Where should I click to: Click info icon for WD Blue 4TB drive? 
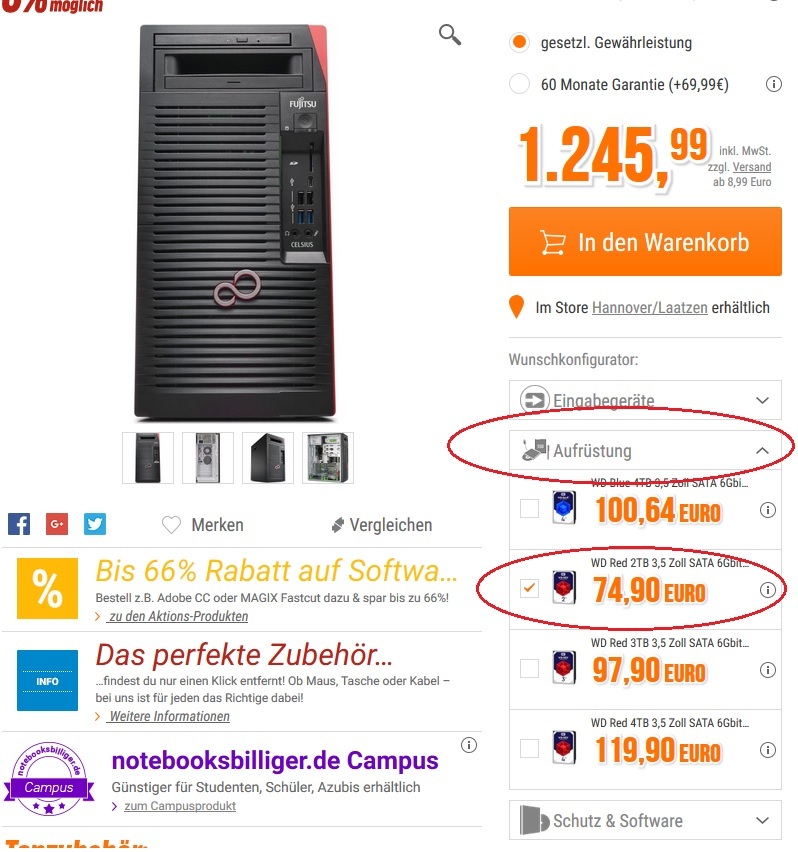tap(768, 510)
